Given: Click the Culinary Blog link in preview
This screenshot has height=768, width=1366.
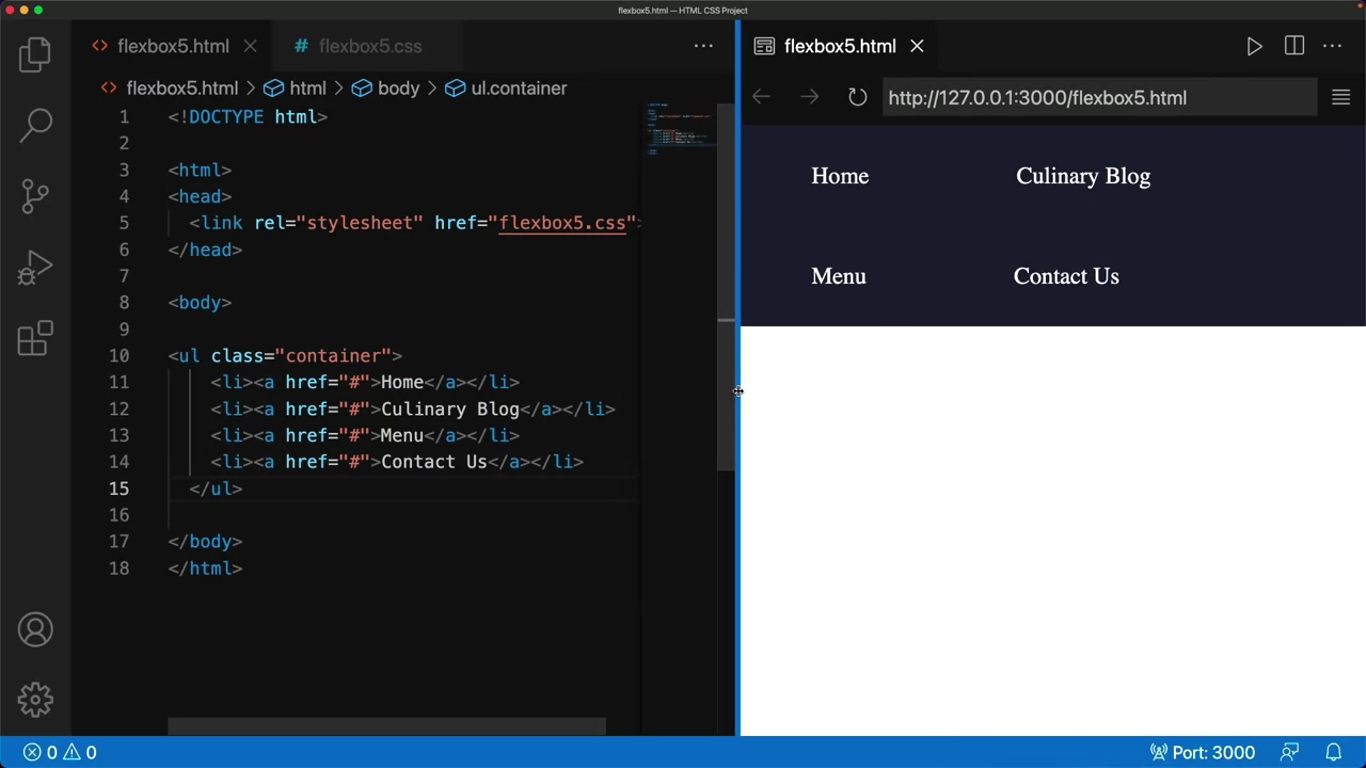Looking at the screenshot, I should click(x=1083, y=176).
